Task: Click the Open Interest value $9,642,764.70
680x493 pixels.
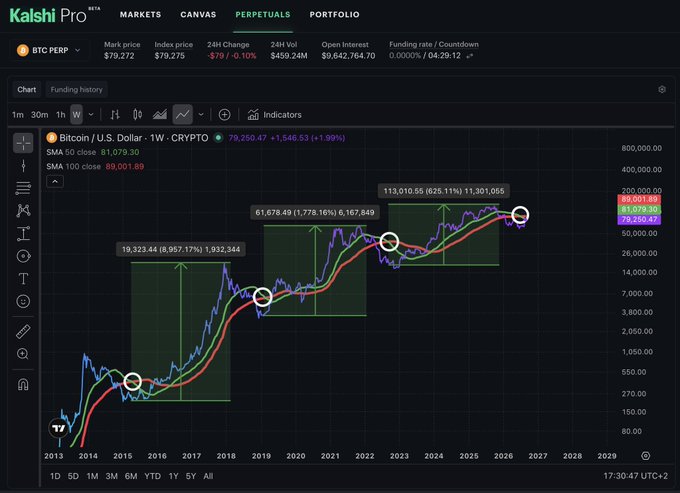Action: point(348,56)
